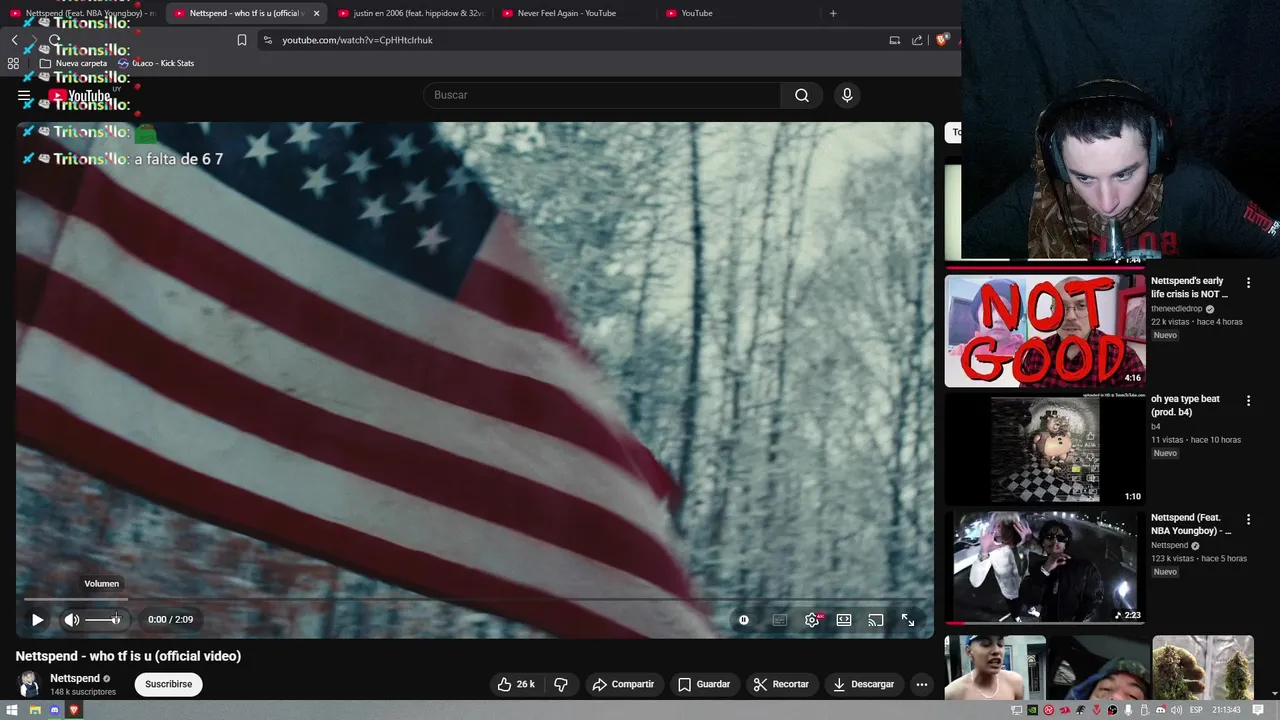Click the address bar URL
This screenshot has width=1280, height=720.
tap(357, 40)
